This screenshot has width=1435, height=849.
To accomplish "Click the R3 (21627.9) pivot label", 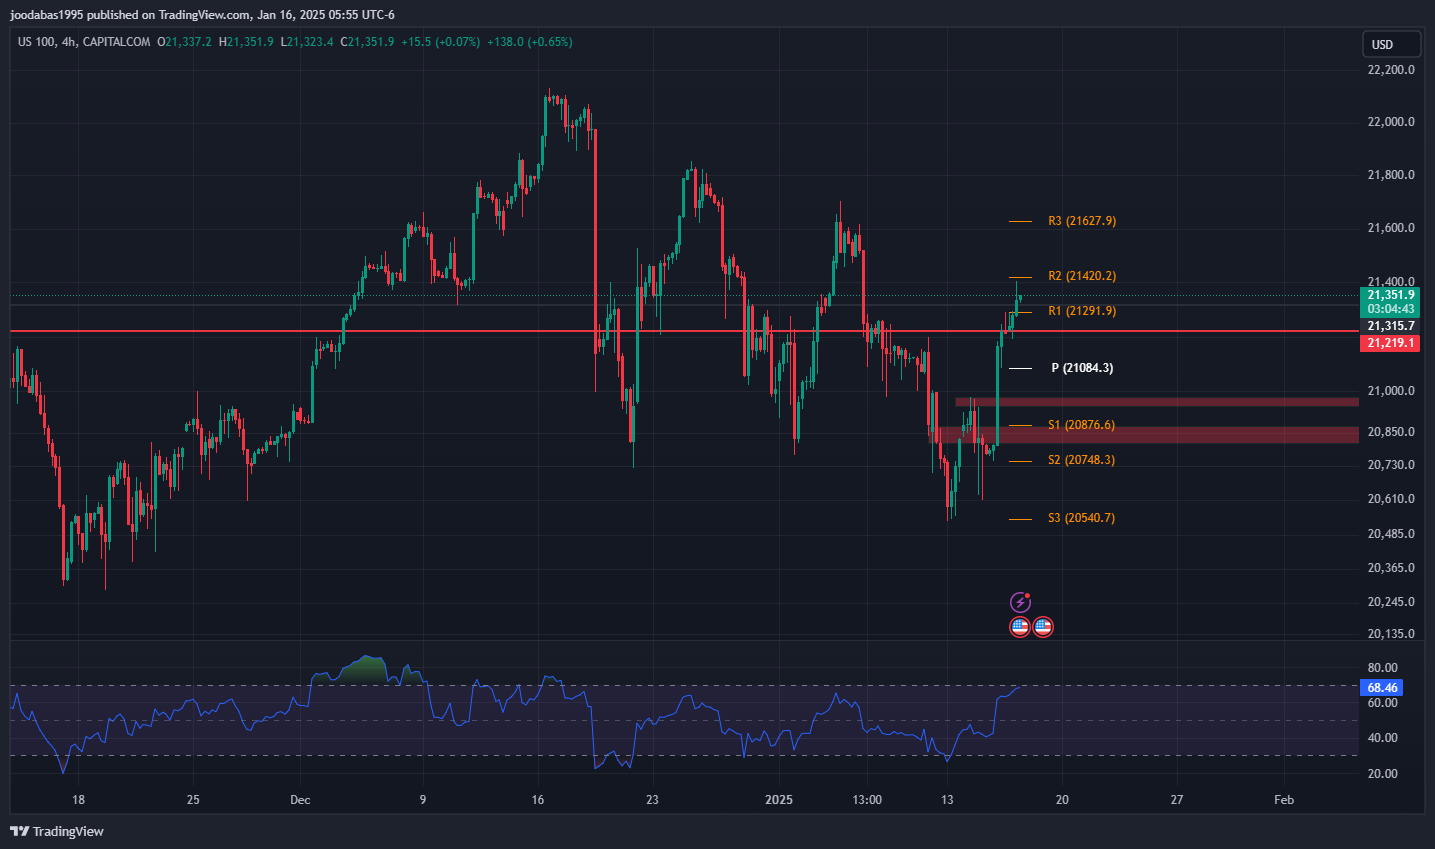I will pyautogui.click(x=1081, y=221).
